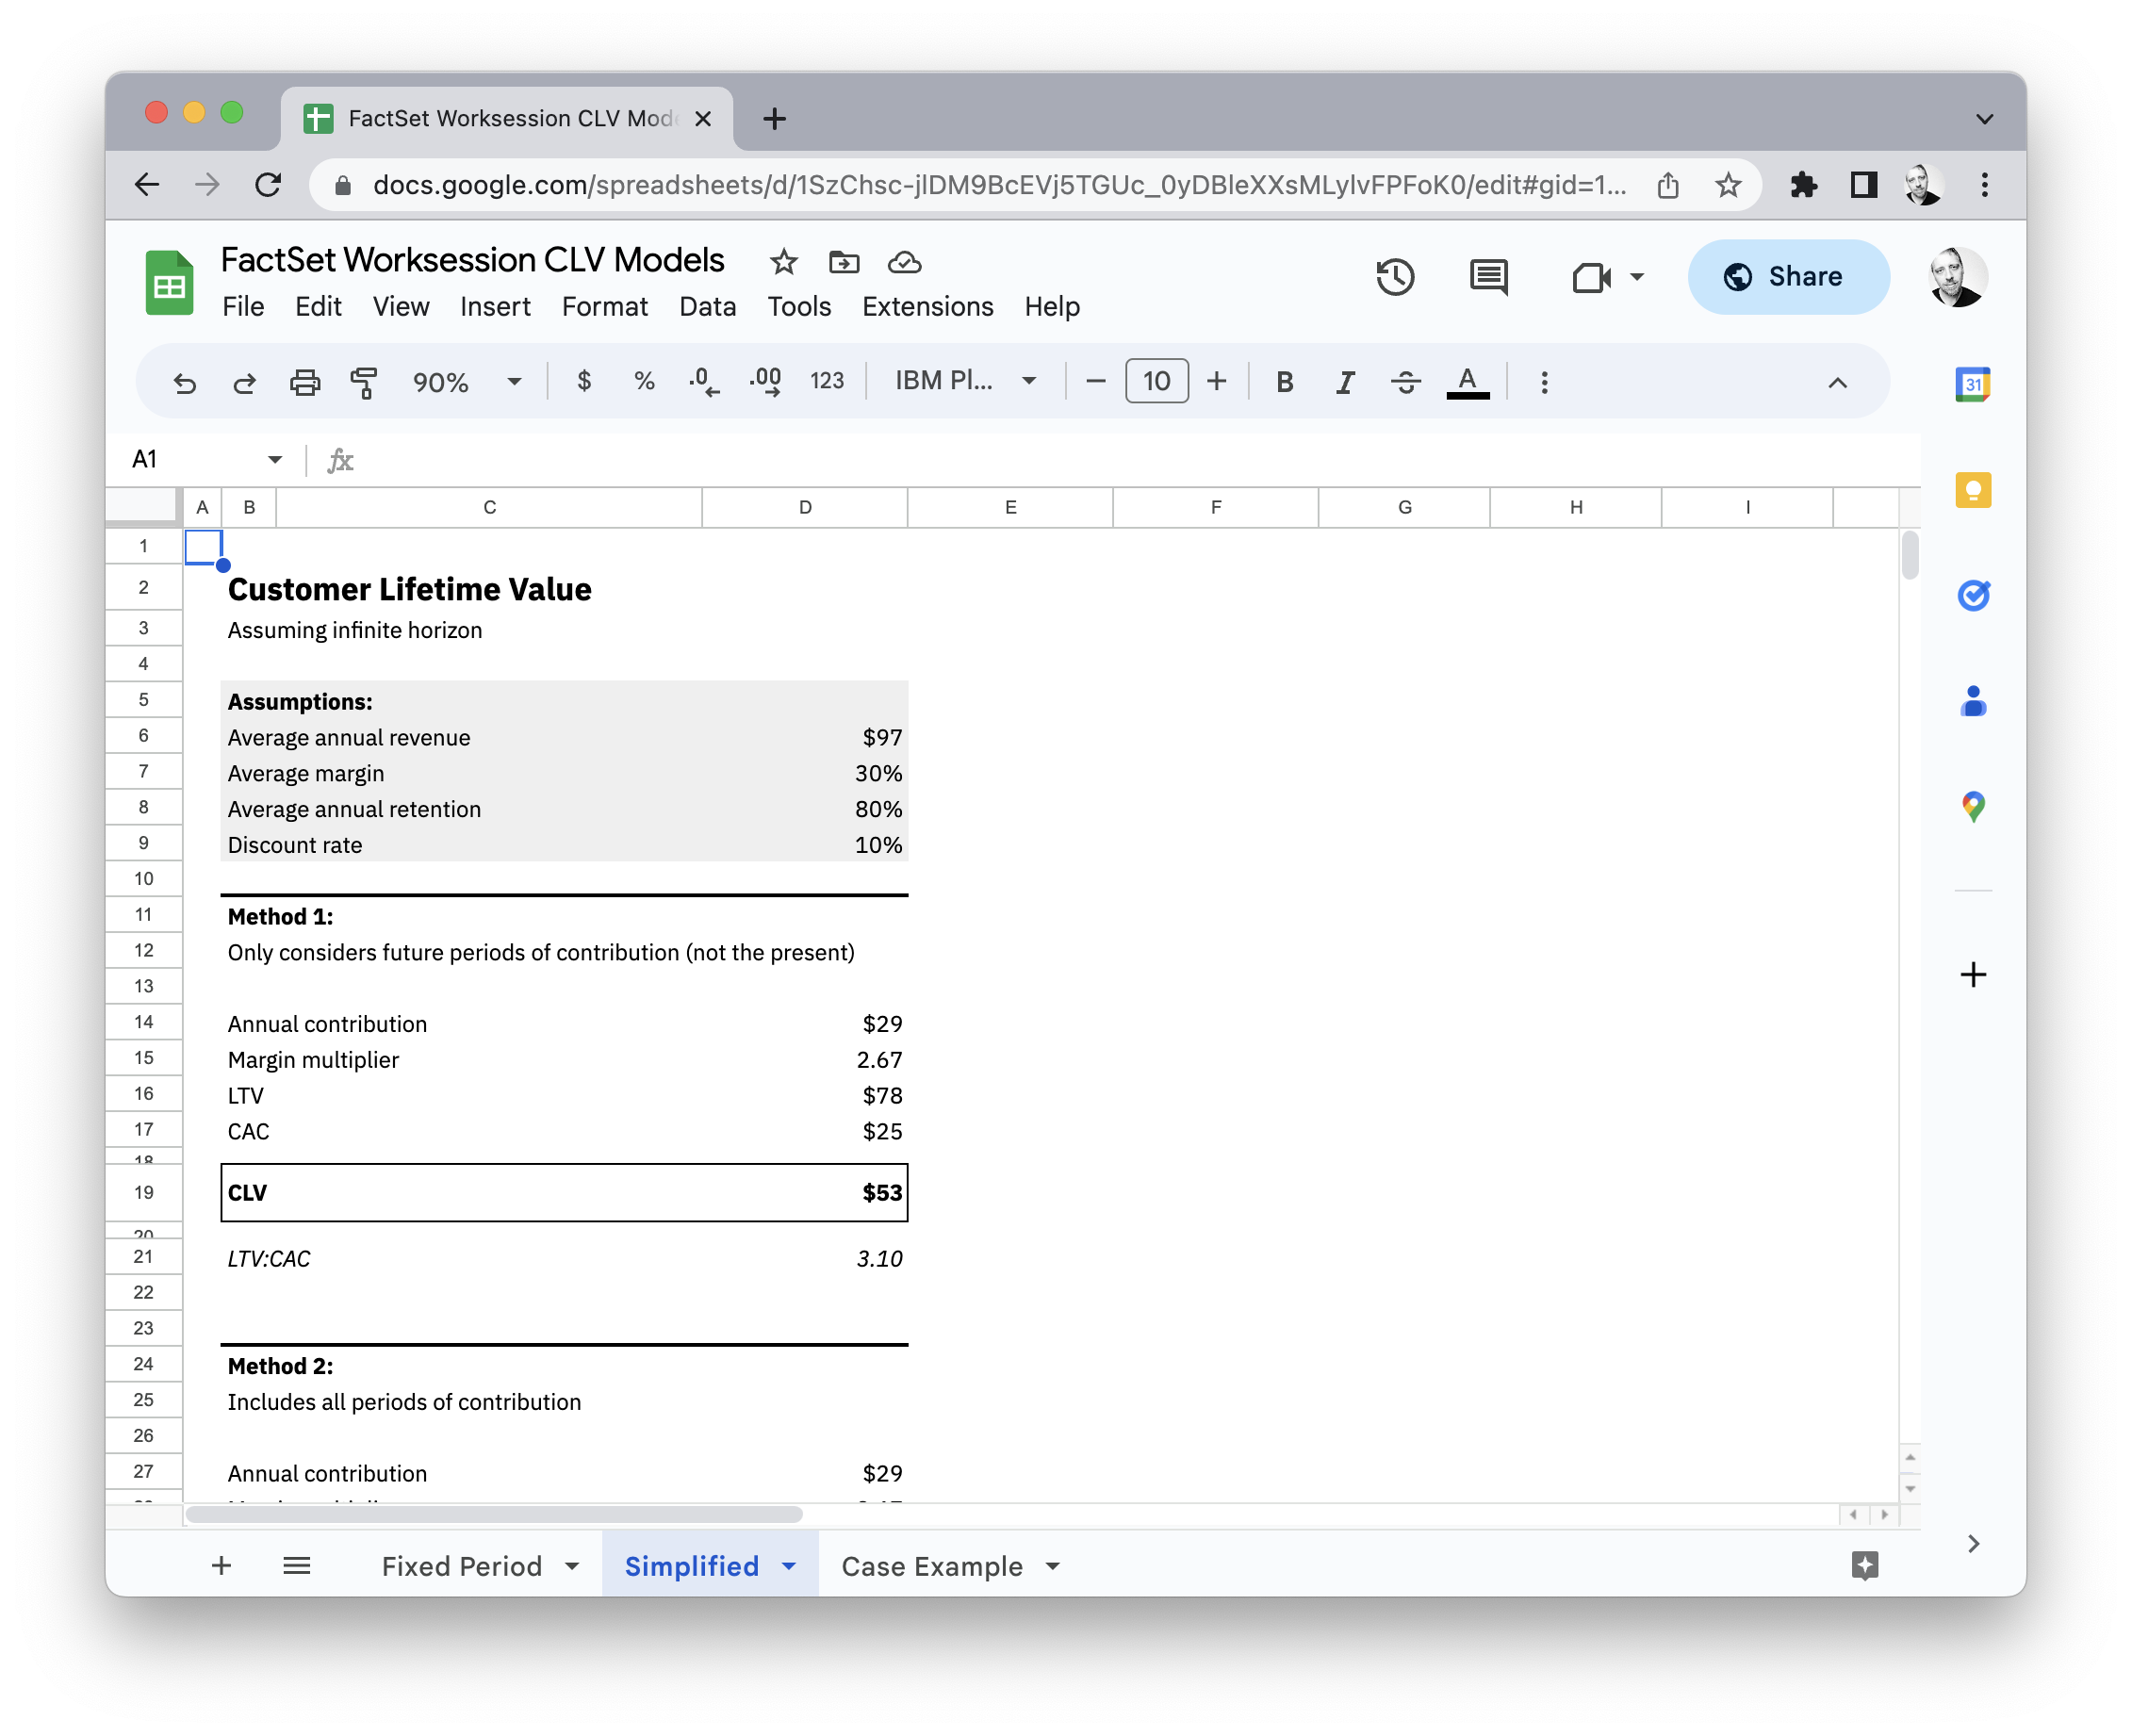Toggle strikethrough formatting
The image size is (2132, 1736).
click(1405, 382)
